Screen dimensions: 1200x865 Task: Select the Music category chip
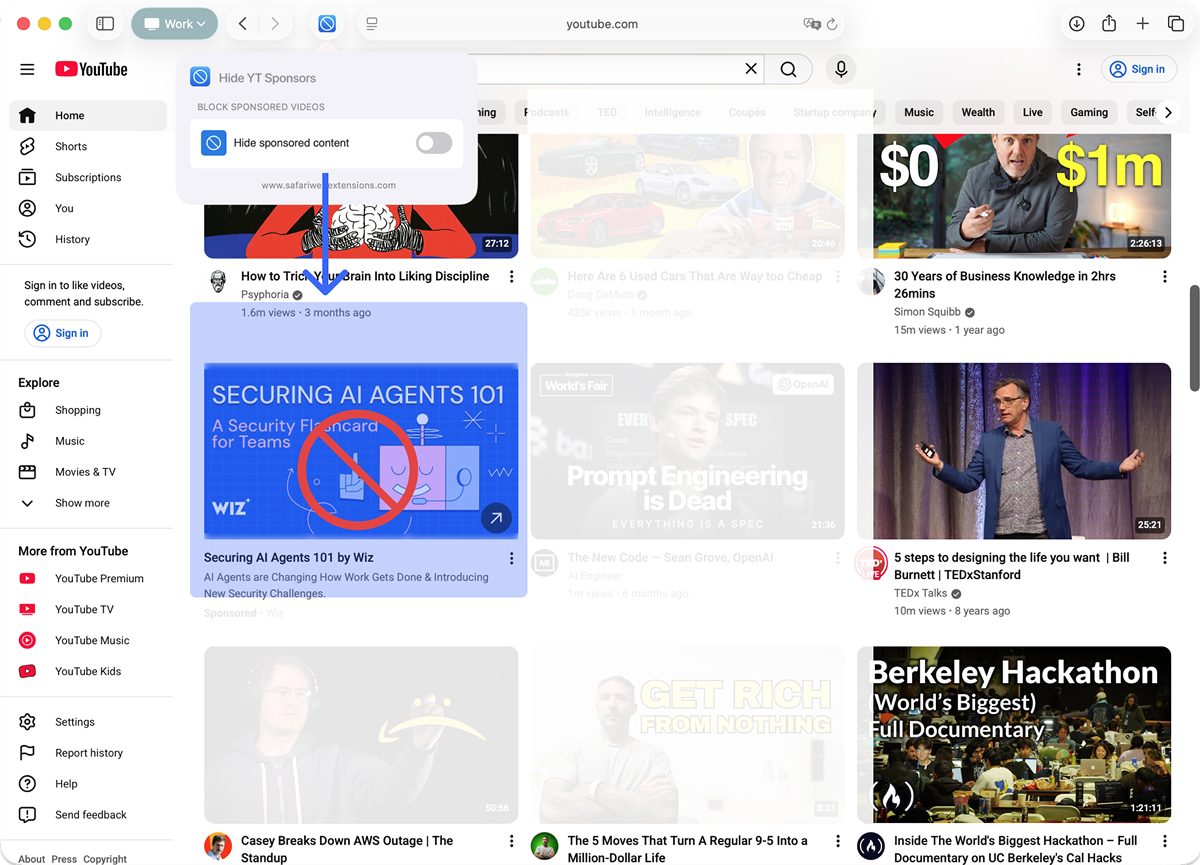coord(918,112)
